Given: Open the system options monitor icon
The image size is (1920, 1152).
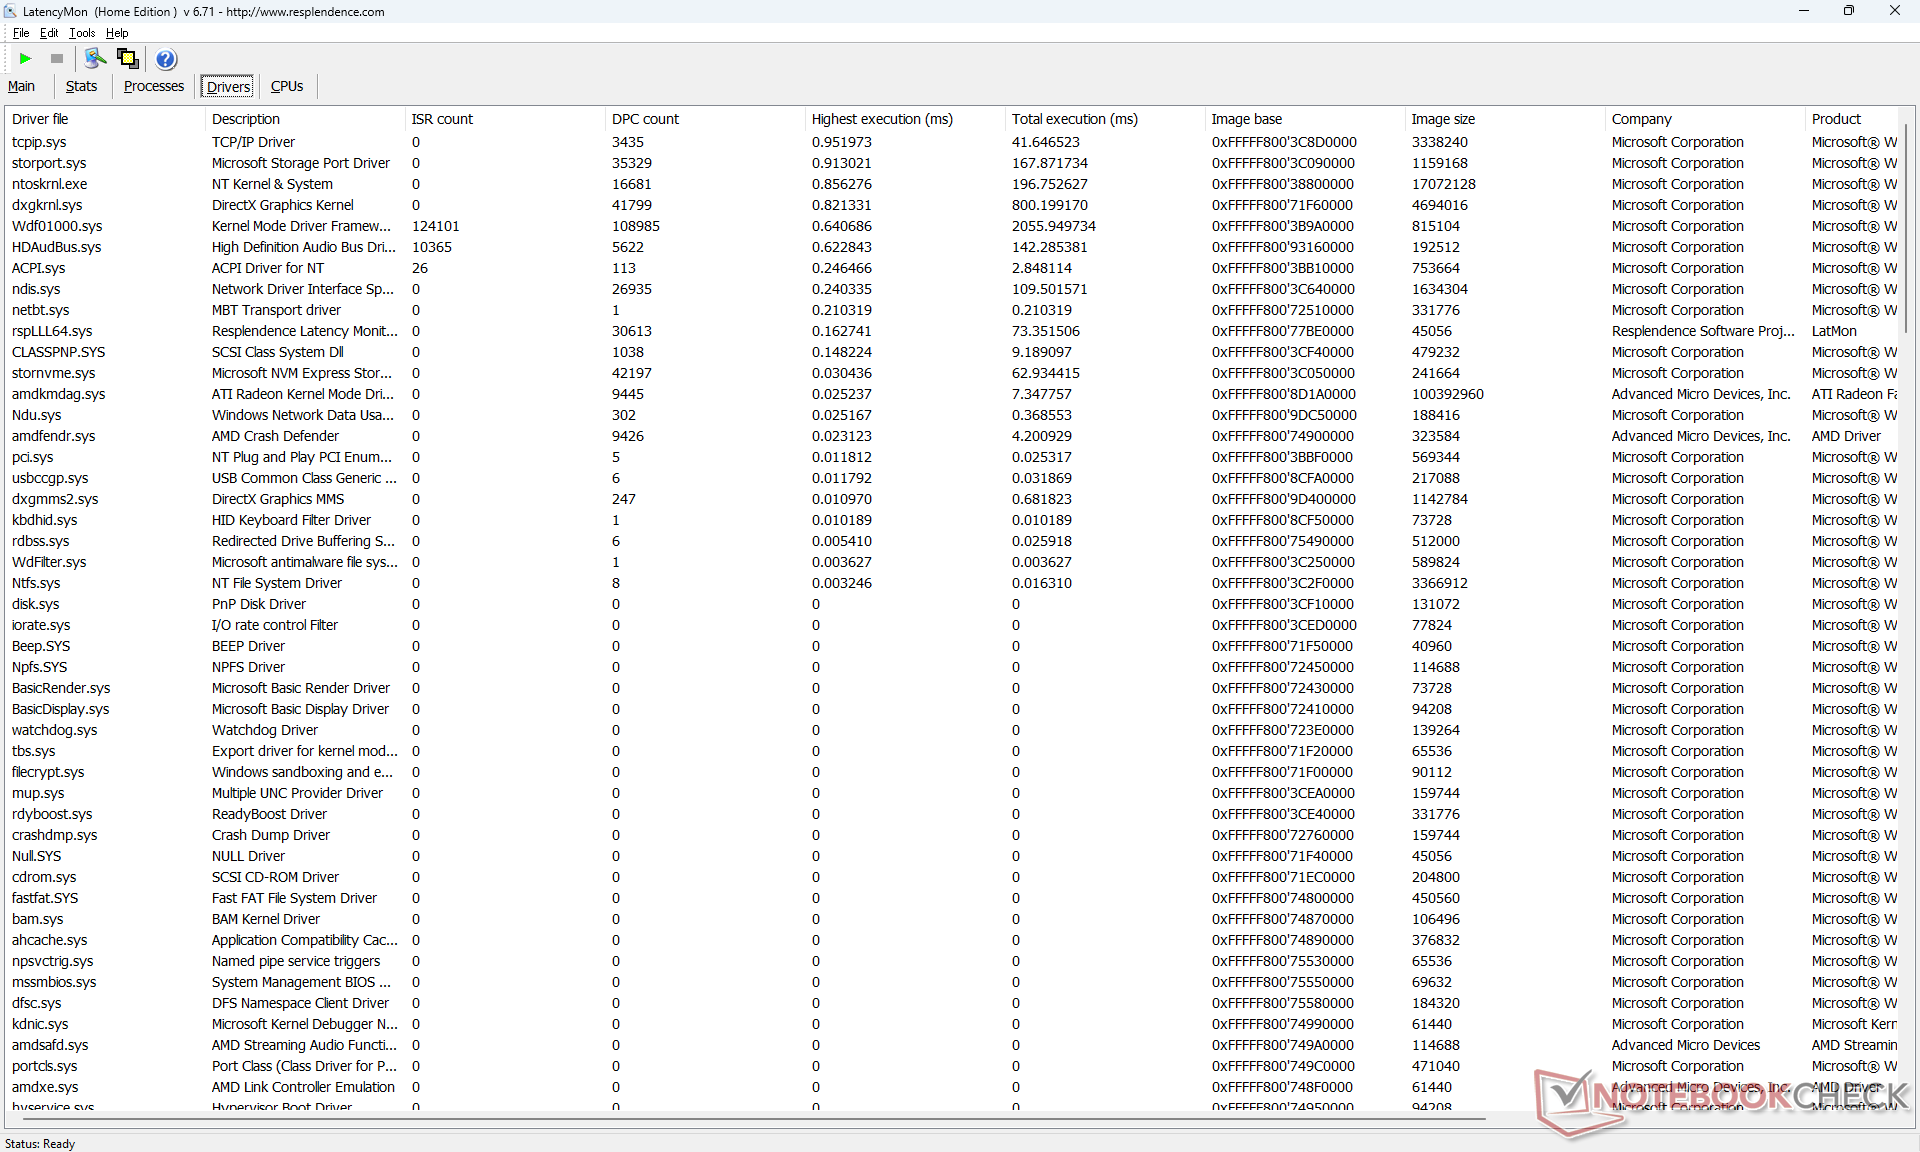Looking at the screenshot, I should (95, 59).
